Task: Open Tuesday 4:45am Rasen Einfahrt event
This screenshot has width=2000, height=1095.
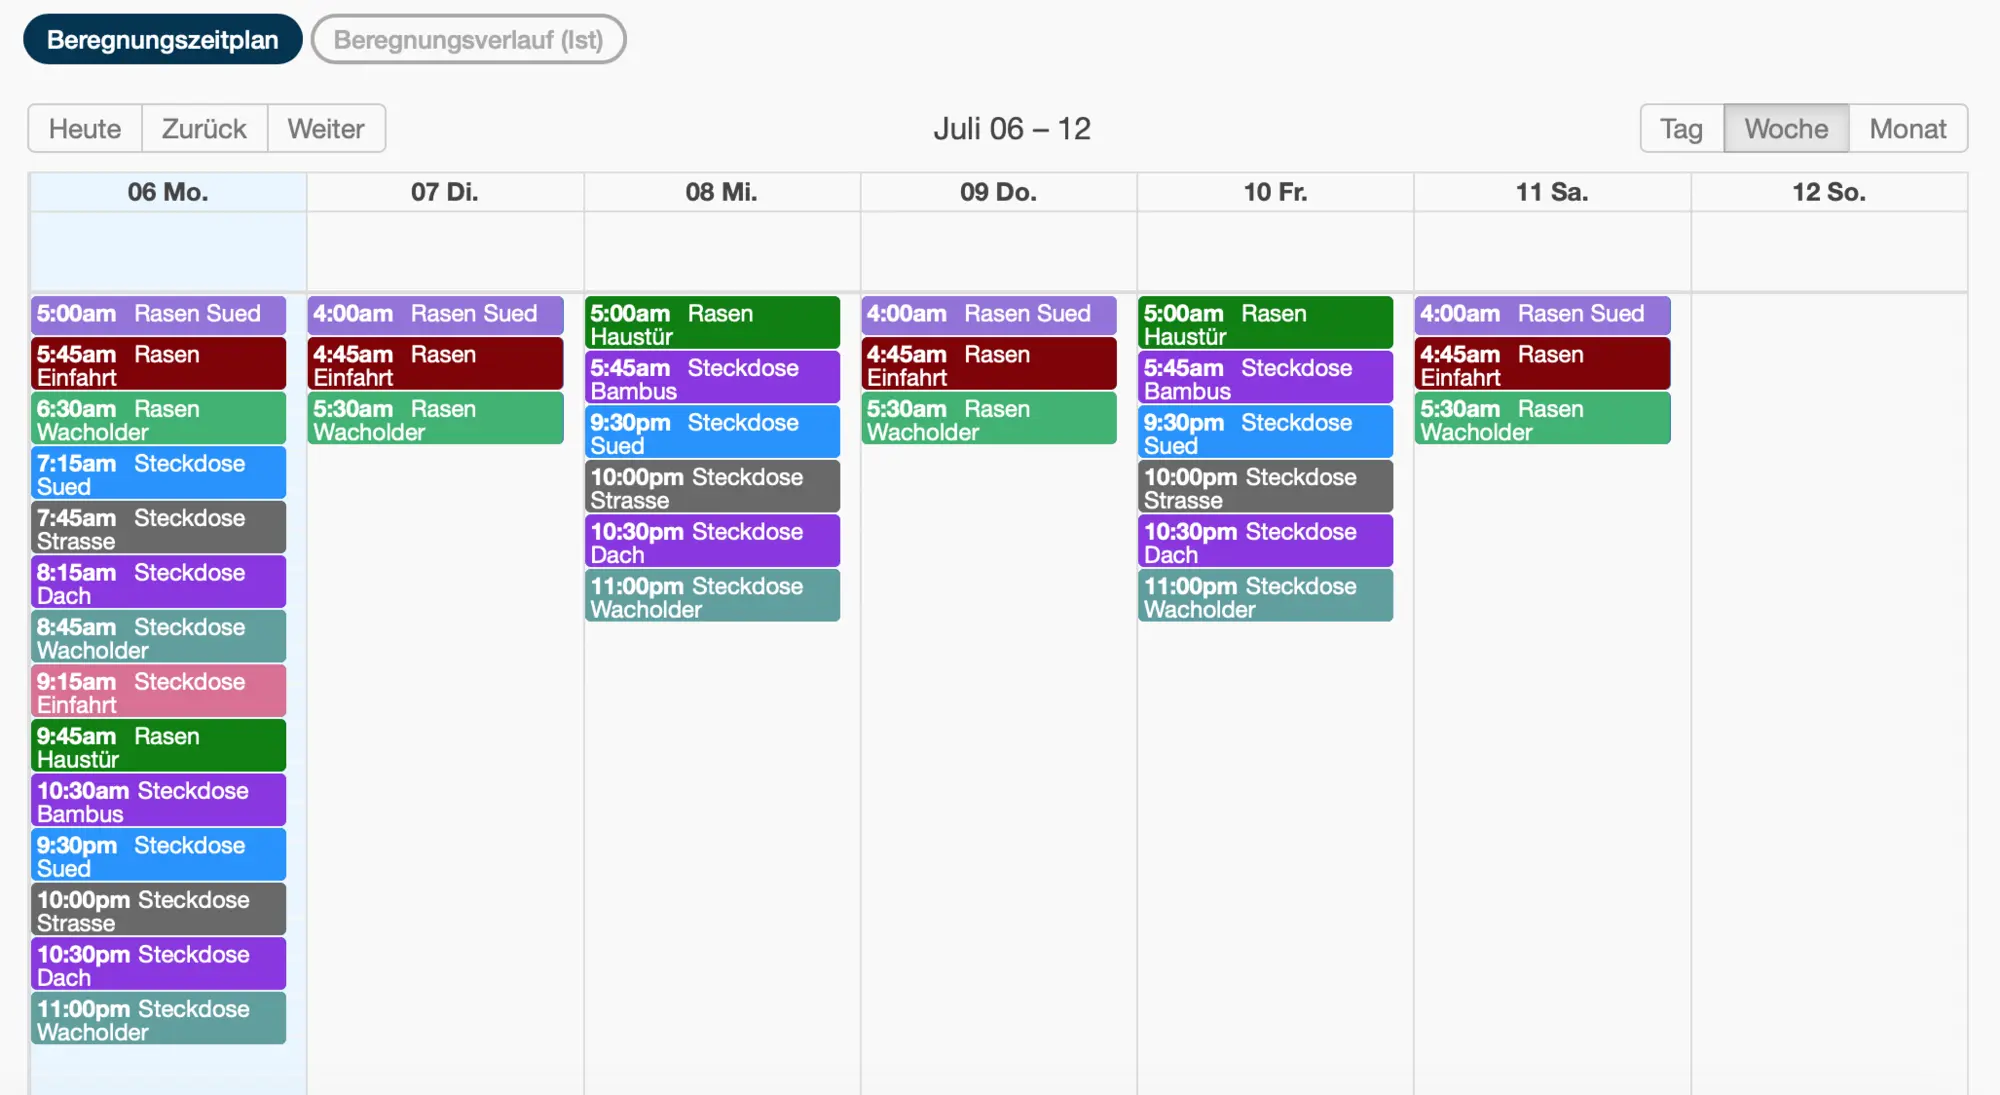Action: click(x=435, y=365)
